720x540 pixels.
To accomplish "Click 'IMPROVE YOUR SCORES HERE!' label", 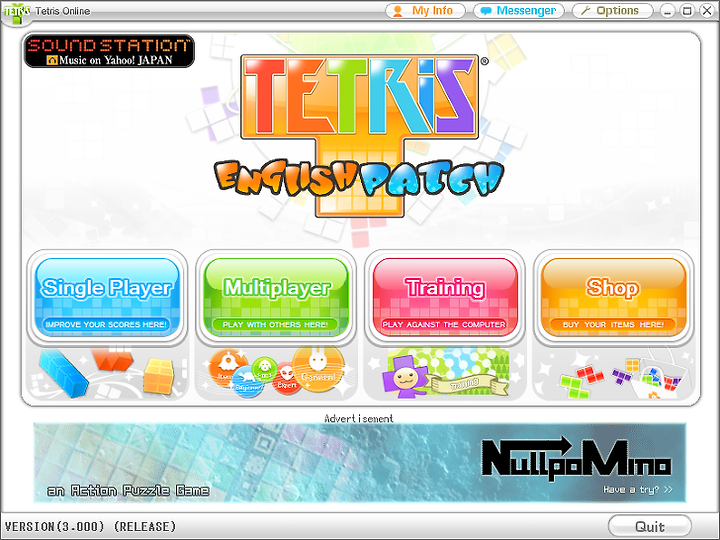I will click(106, 324).
